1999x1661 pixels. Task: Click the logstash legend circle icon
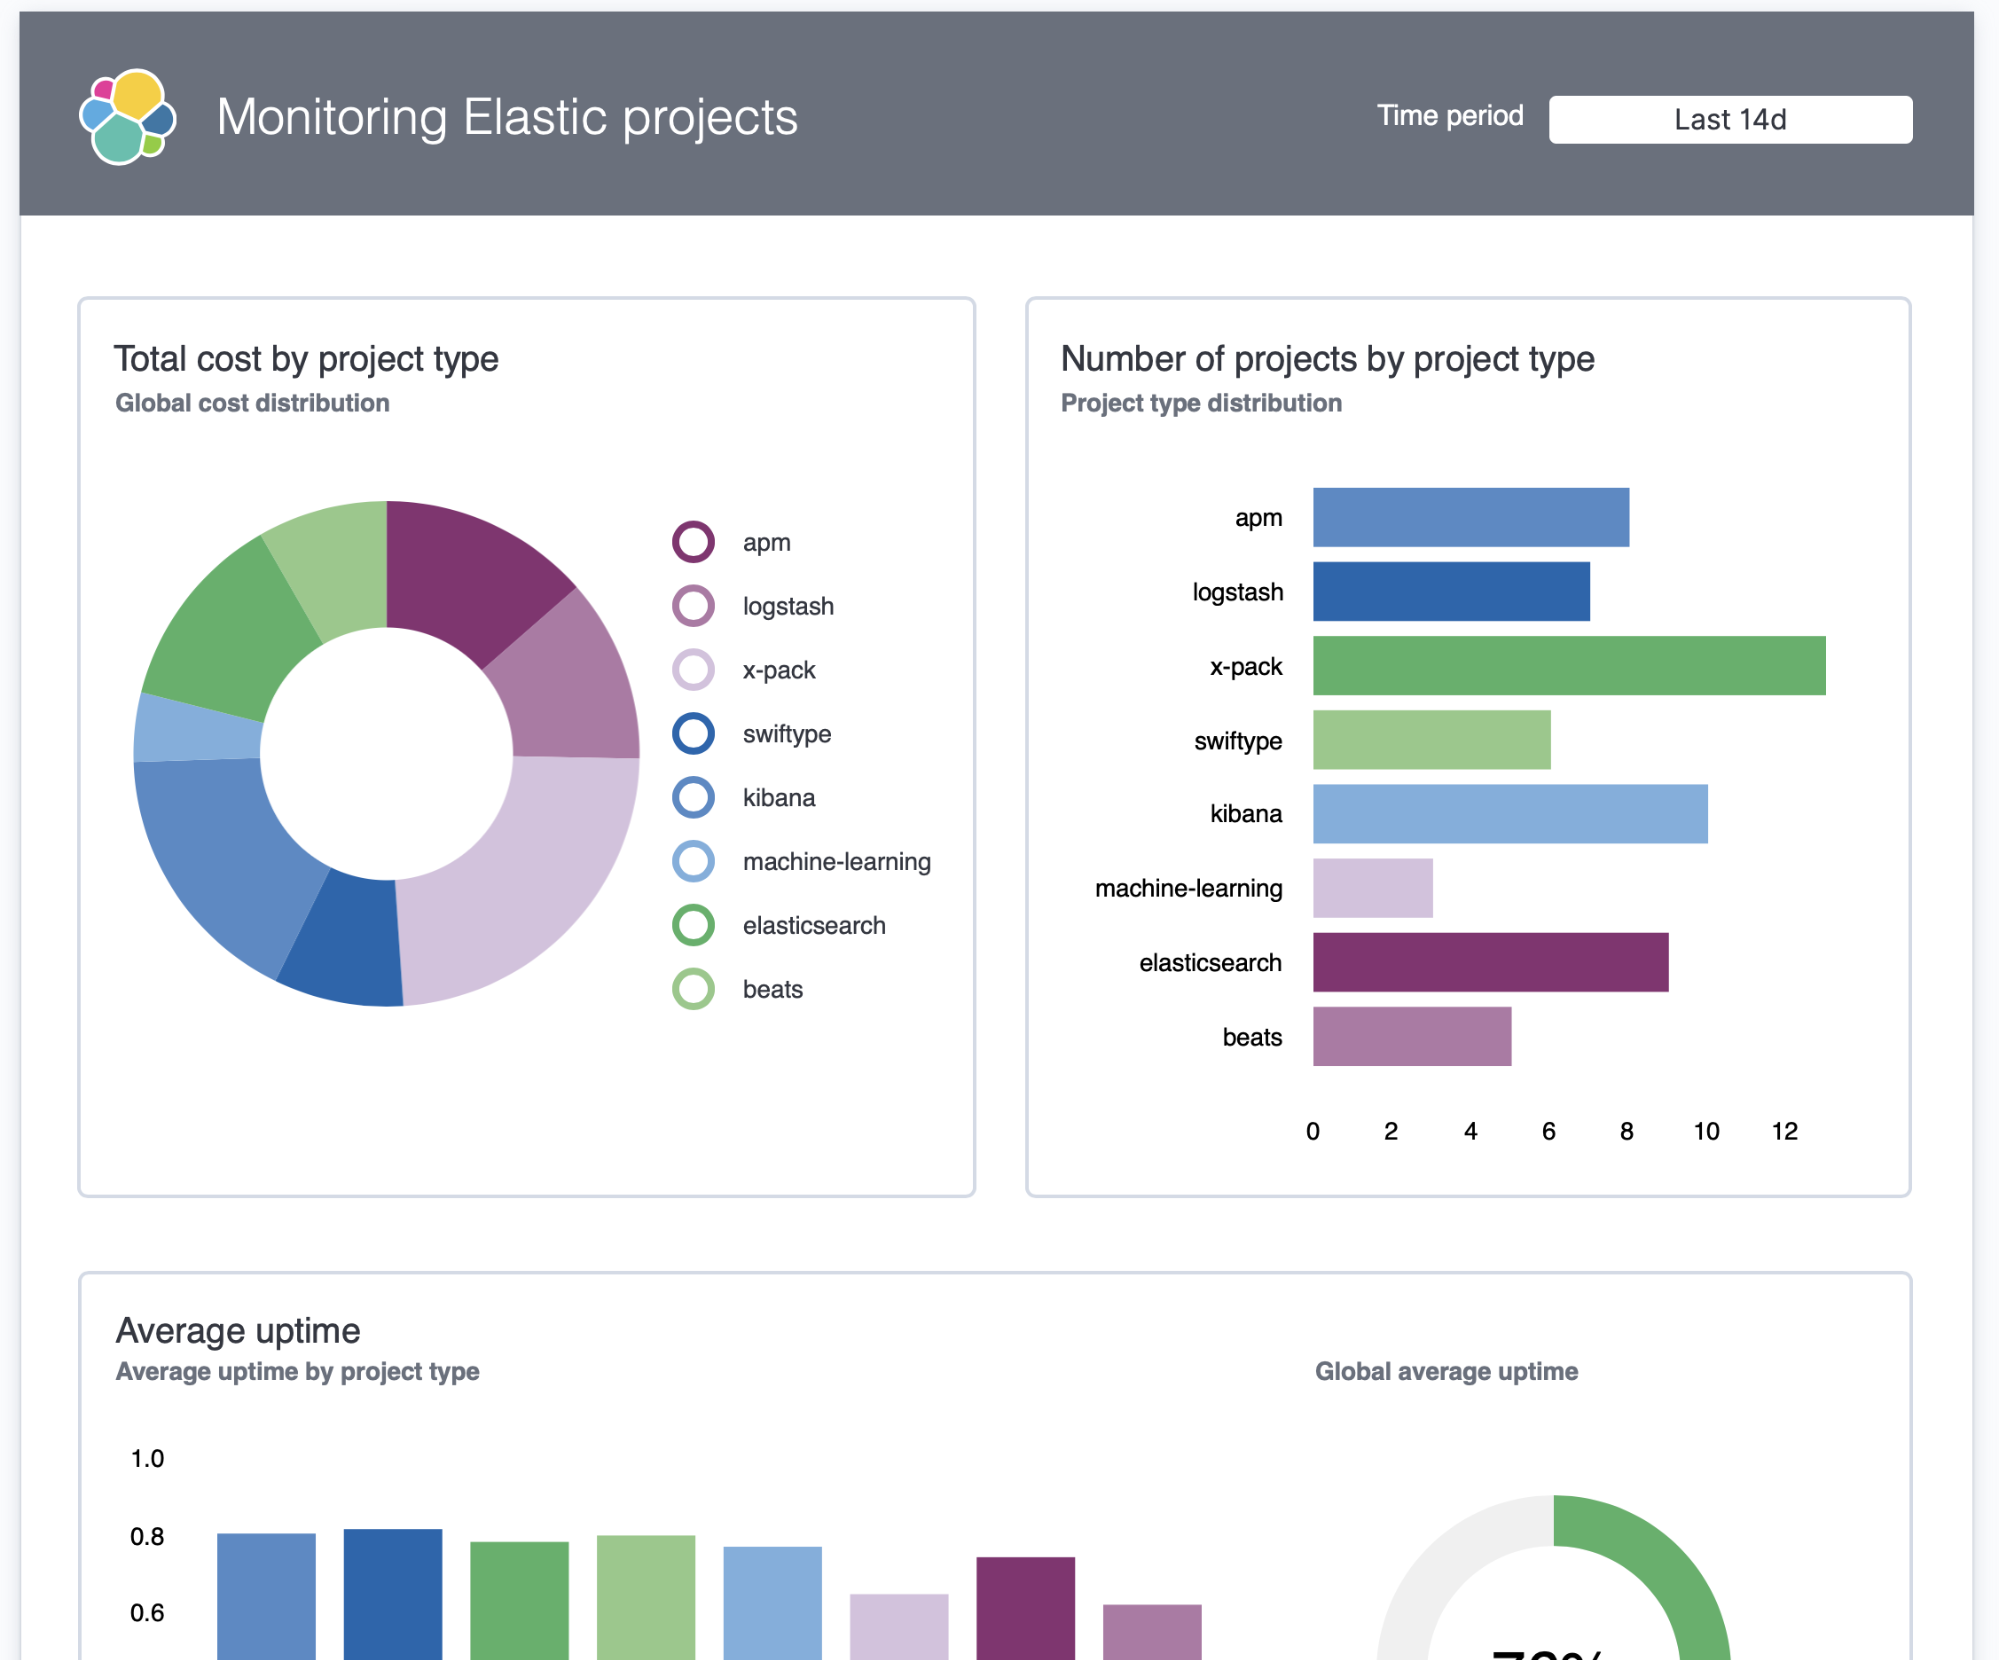coord(692,605)
